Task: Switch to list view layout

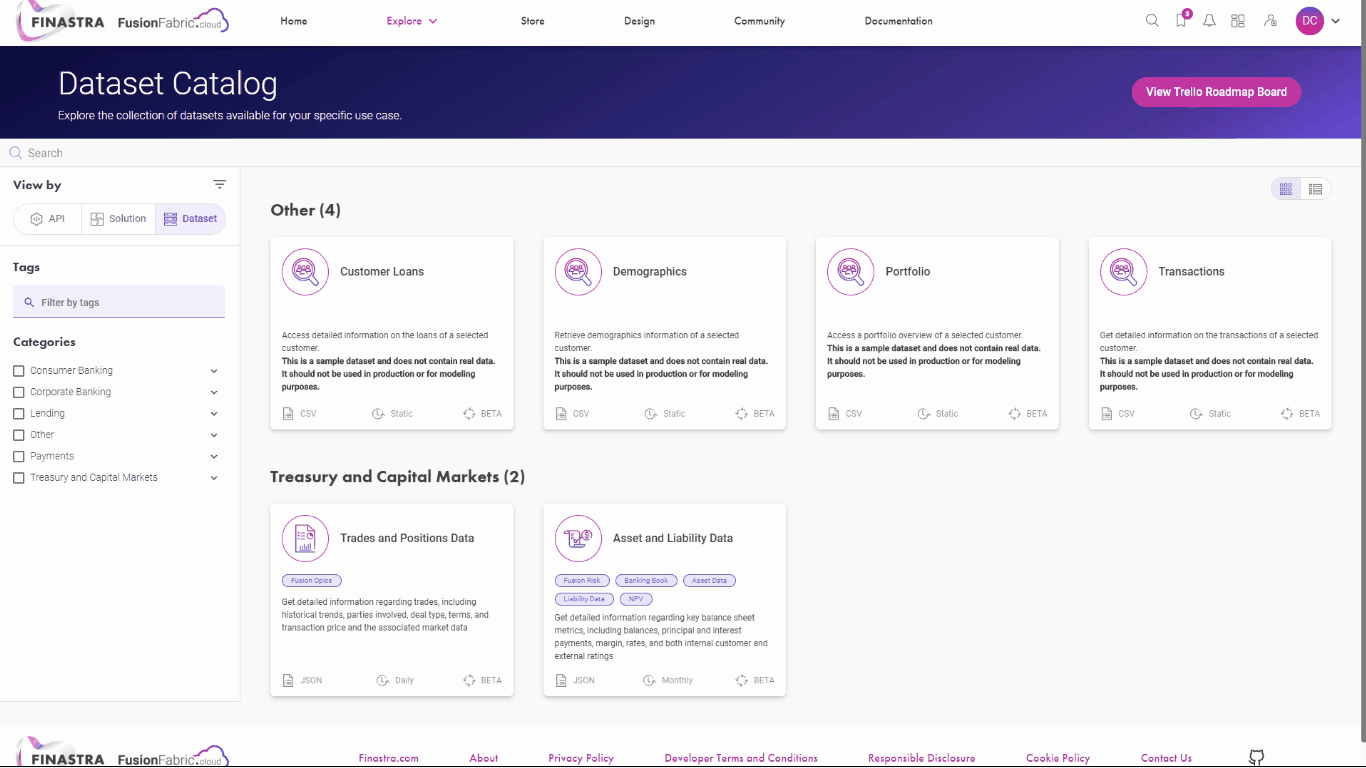Action: [x=1316, y=189]
